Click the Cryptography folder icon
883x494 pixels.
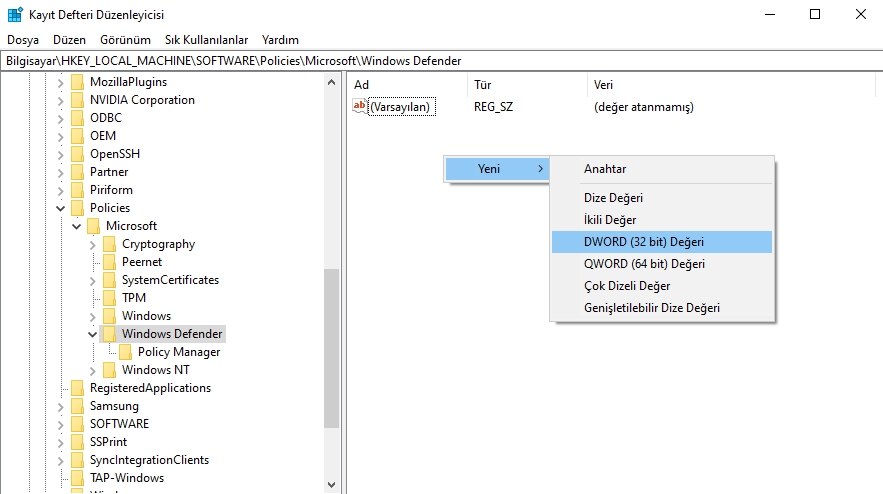(109, 244)
